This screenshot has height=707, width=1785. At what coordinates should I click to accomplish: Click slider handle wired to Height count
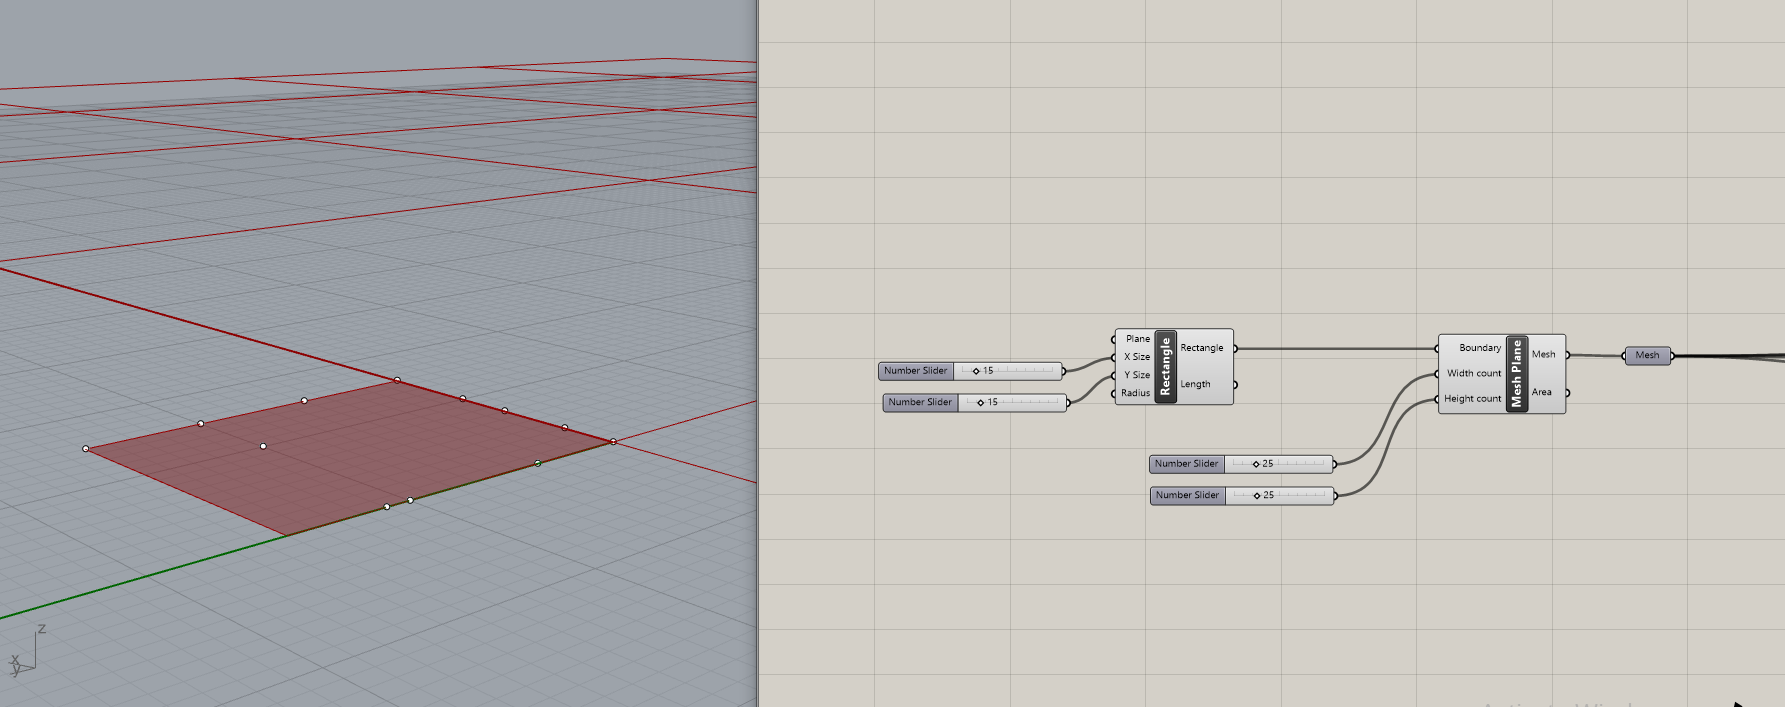pos(1257,496)
